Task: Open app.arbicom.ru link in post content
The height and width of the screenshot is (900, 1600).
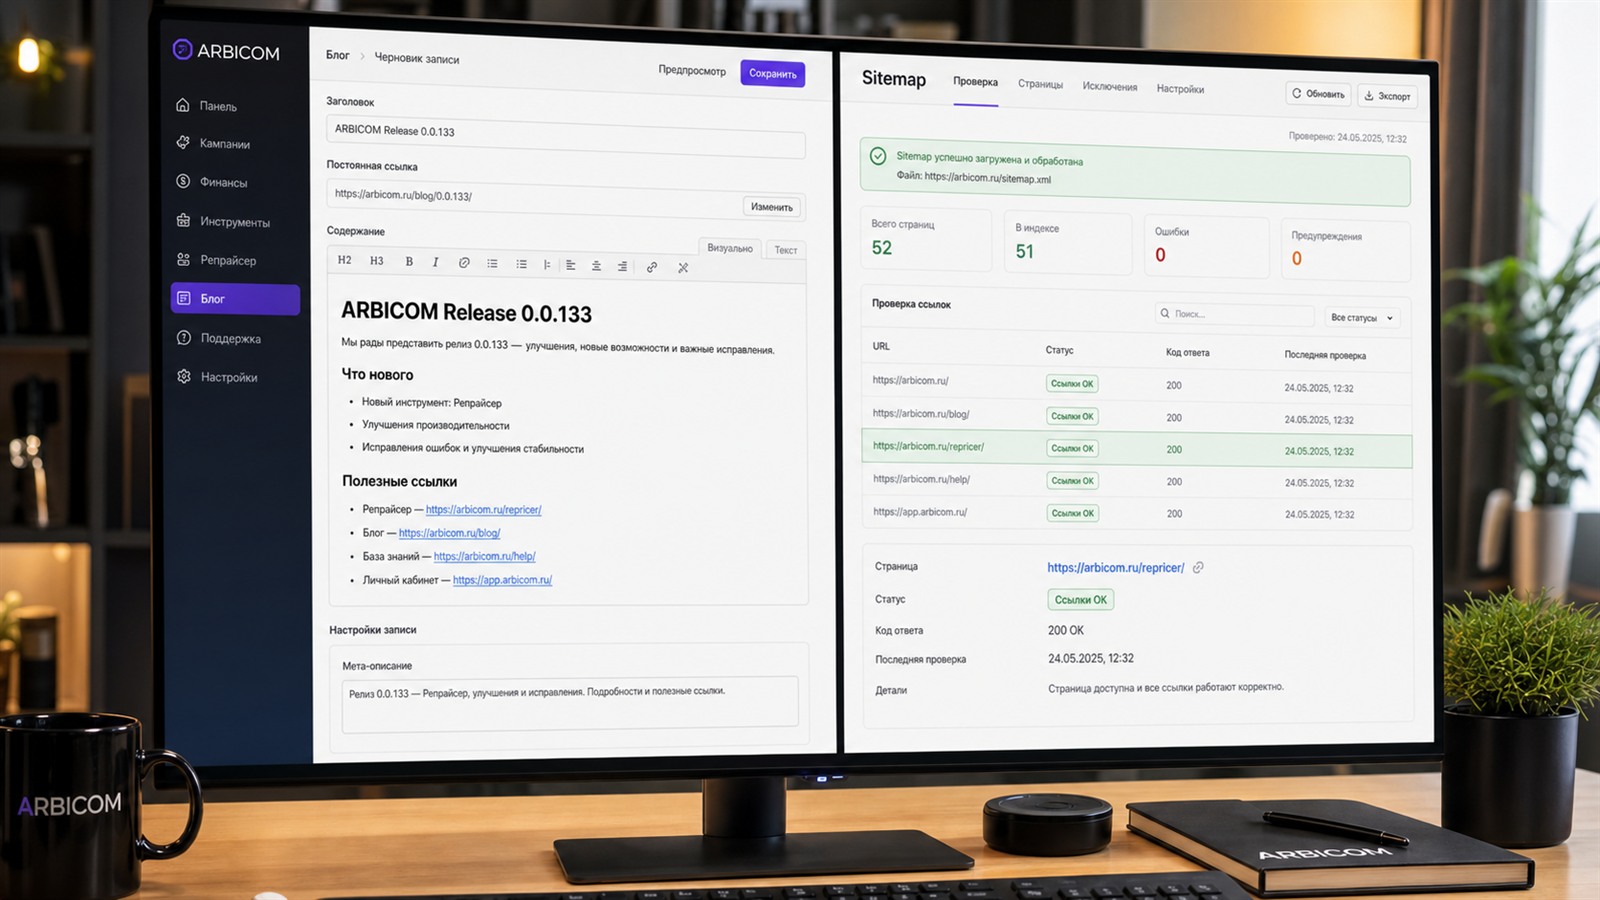Action: [x=502, y=580]
